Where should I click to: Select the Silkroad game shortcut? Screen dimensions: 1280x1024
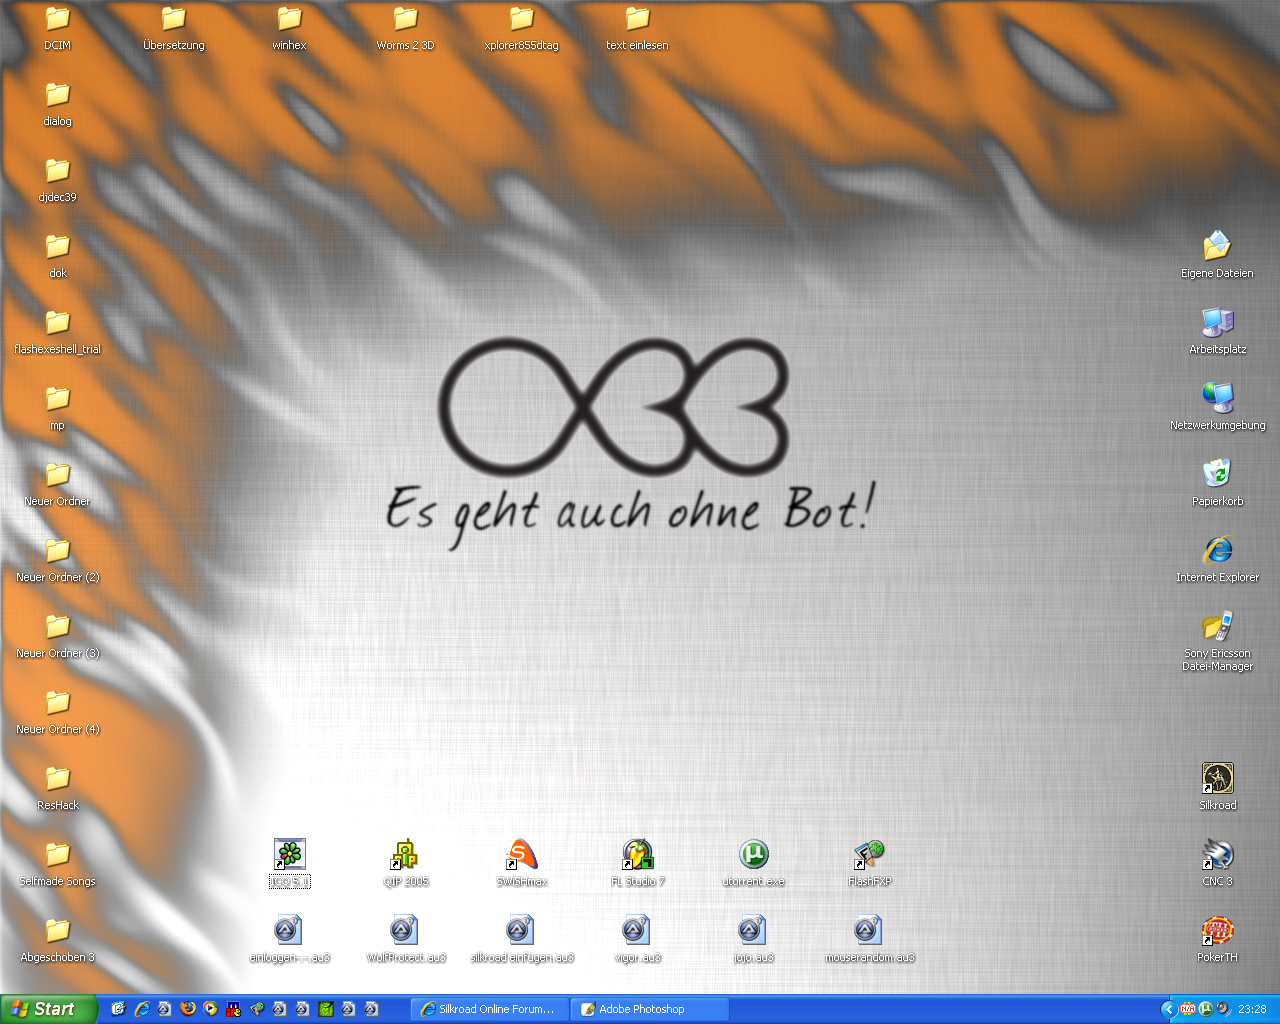pos(1217,779)
